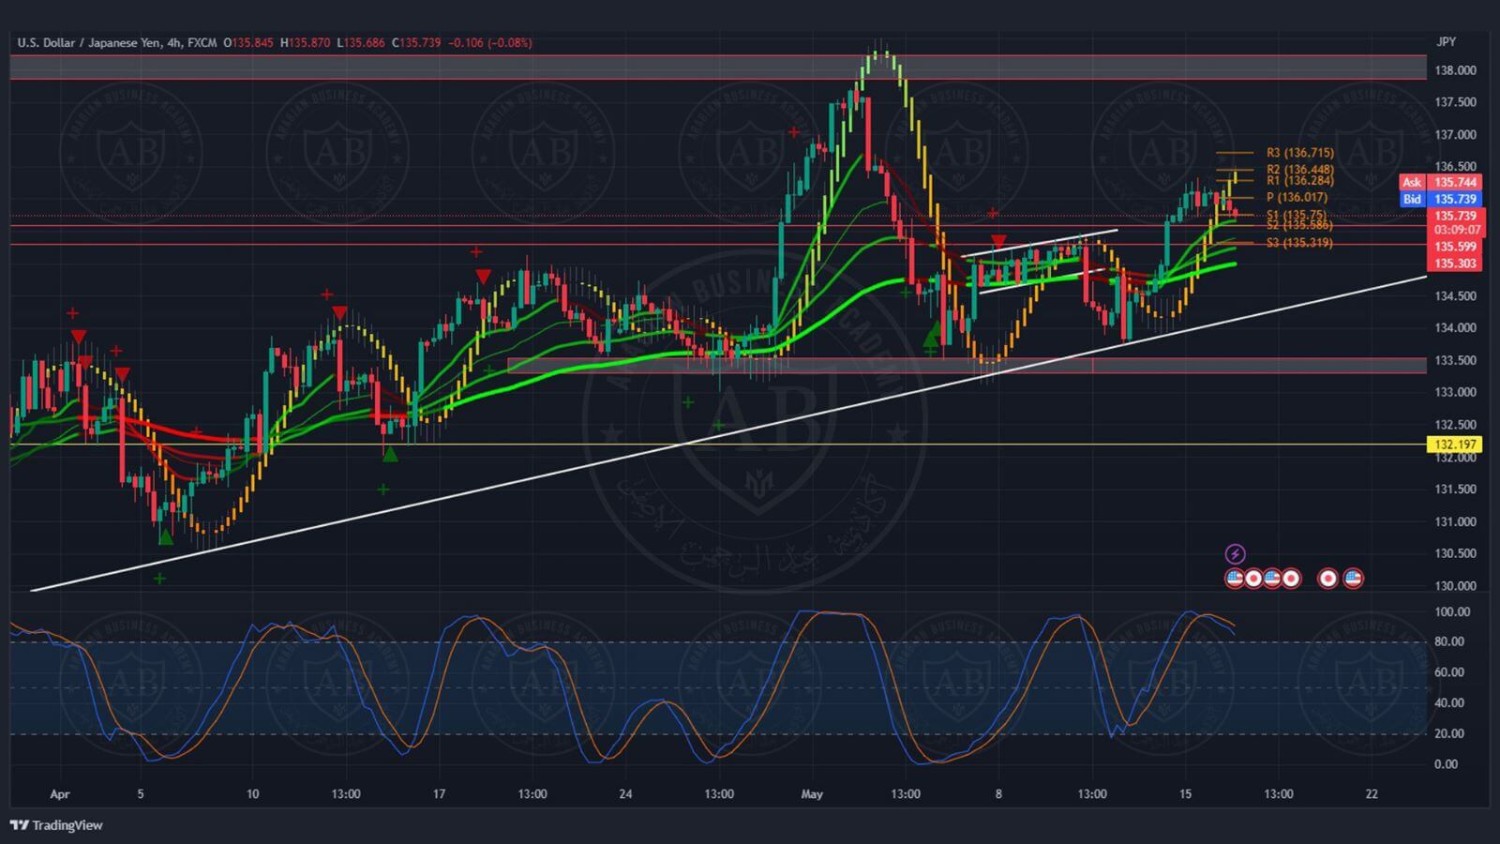The width and height of the screenshot is (1500, 844).
Task: Click the 138.000 price axis label
Action: (1455, 70)
